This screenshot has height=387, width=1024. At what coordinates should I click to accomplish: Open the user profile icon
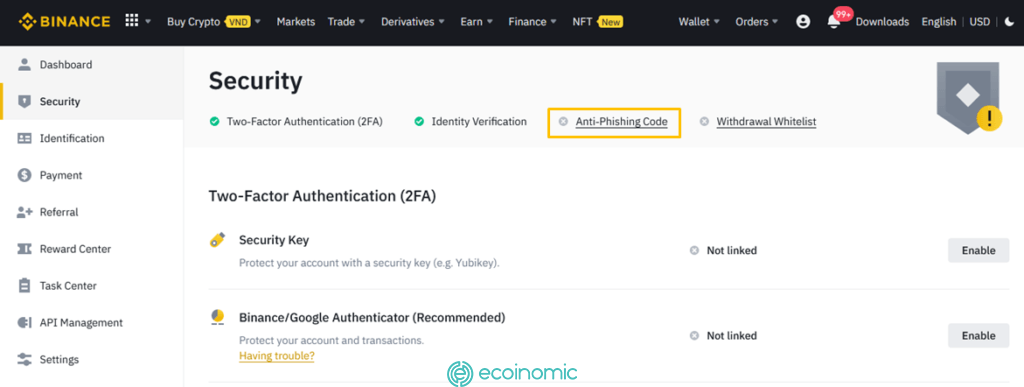pyautogui.click(x=803, y=22)
